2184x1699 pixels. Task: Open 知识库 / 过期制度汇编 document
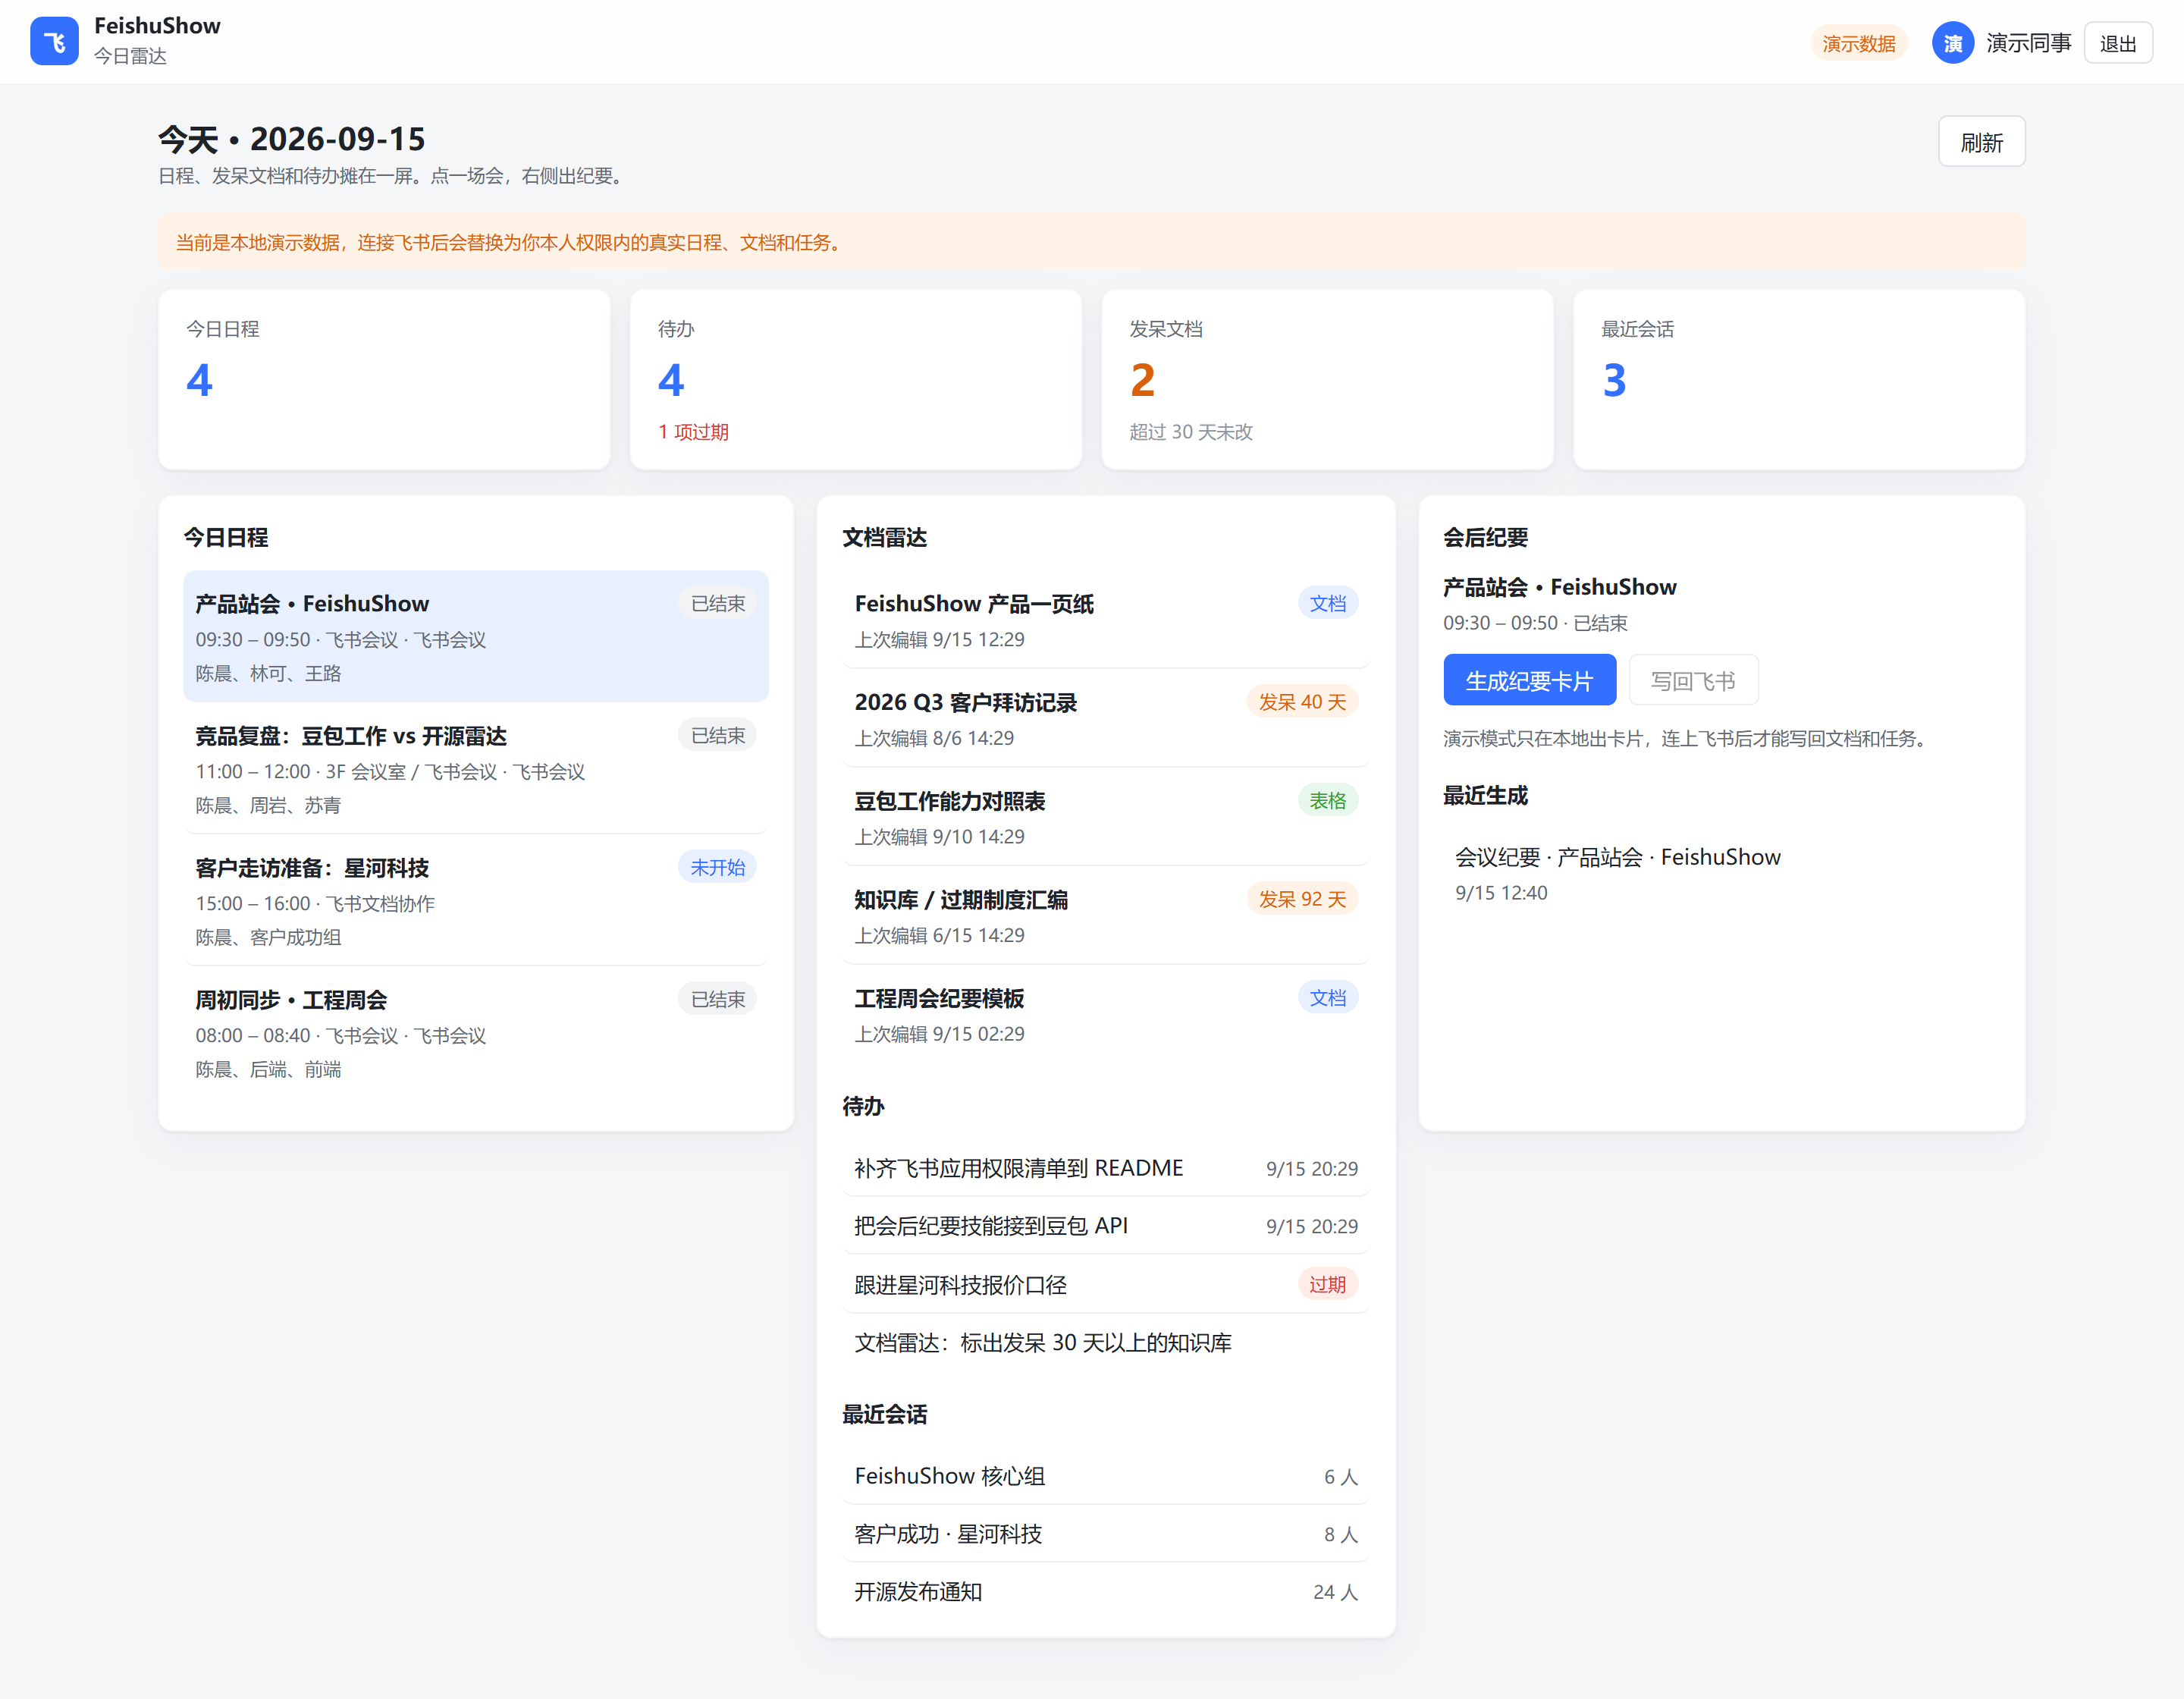(x=1106, y=916)
